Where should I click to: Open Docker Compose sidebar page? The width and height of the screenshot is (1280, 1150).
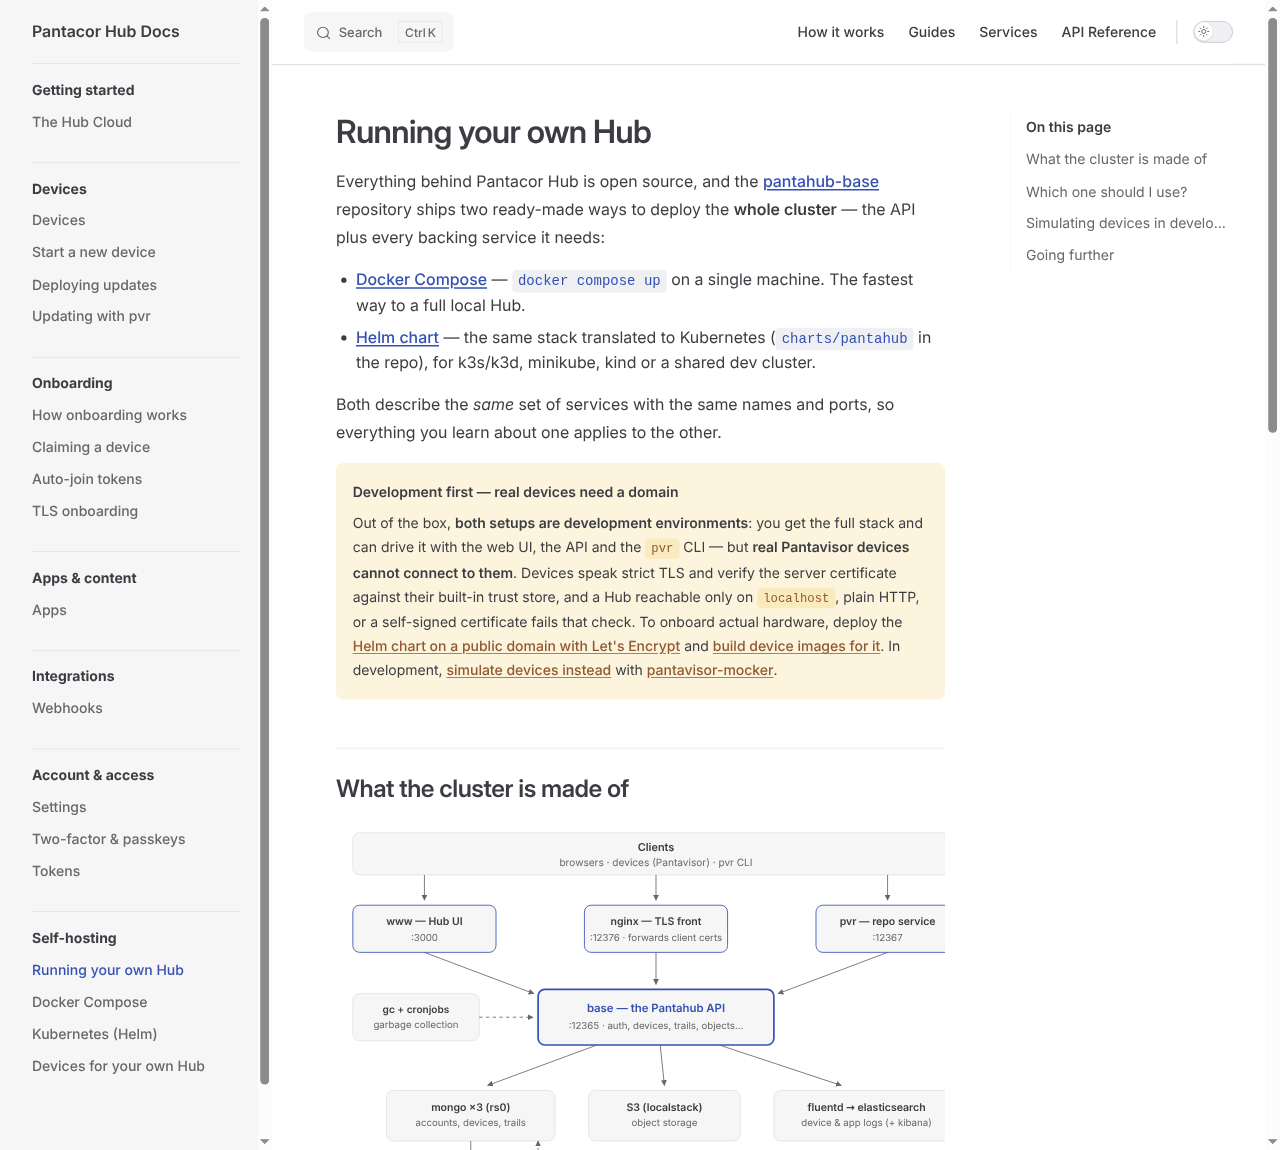[x=90, y=1002]
